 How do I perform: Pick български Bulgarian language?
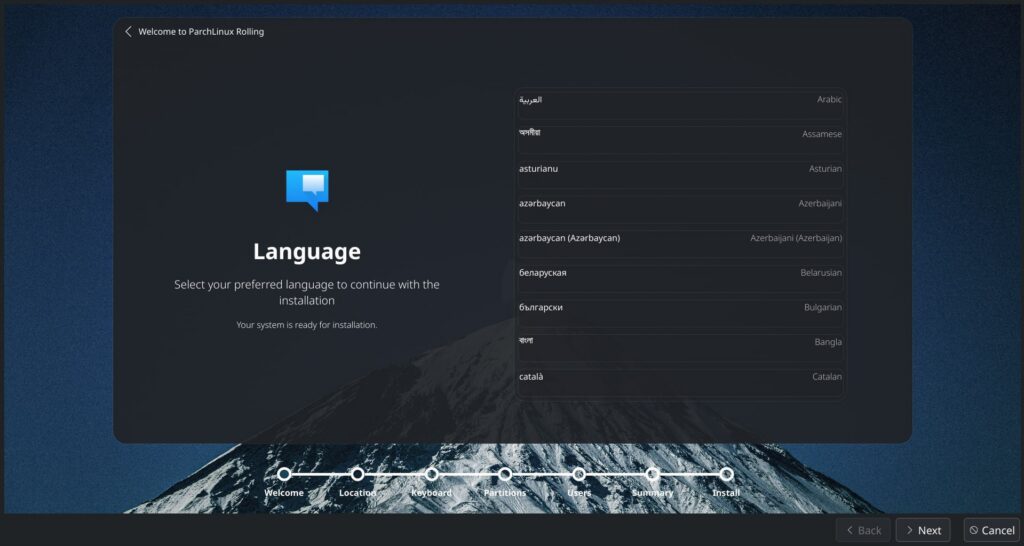point(680,313)
